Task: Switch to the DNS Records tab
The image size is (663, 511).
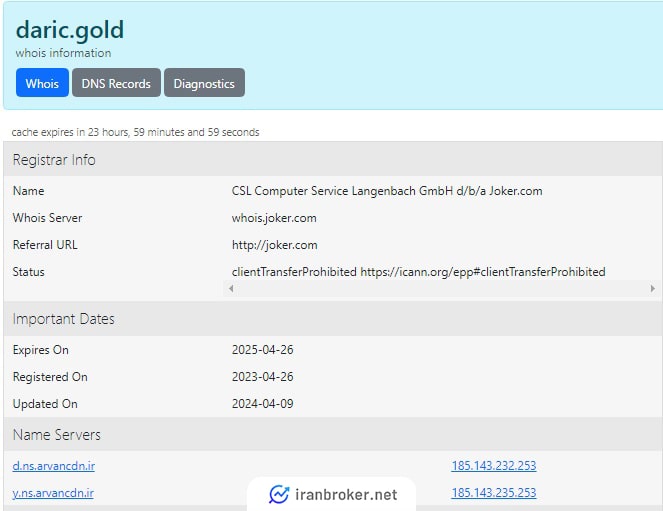Action: click(x=116, y=83)
